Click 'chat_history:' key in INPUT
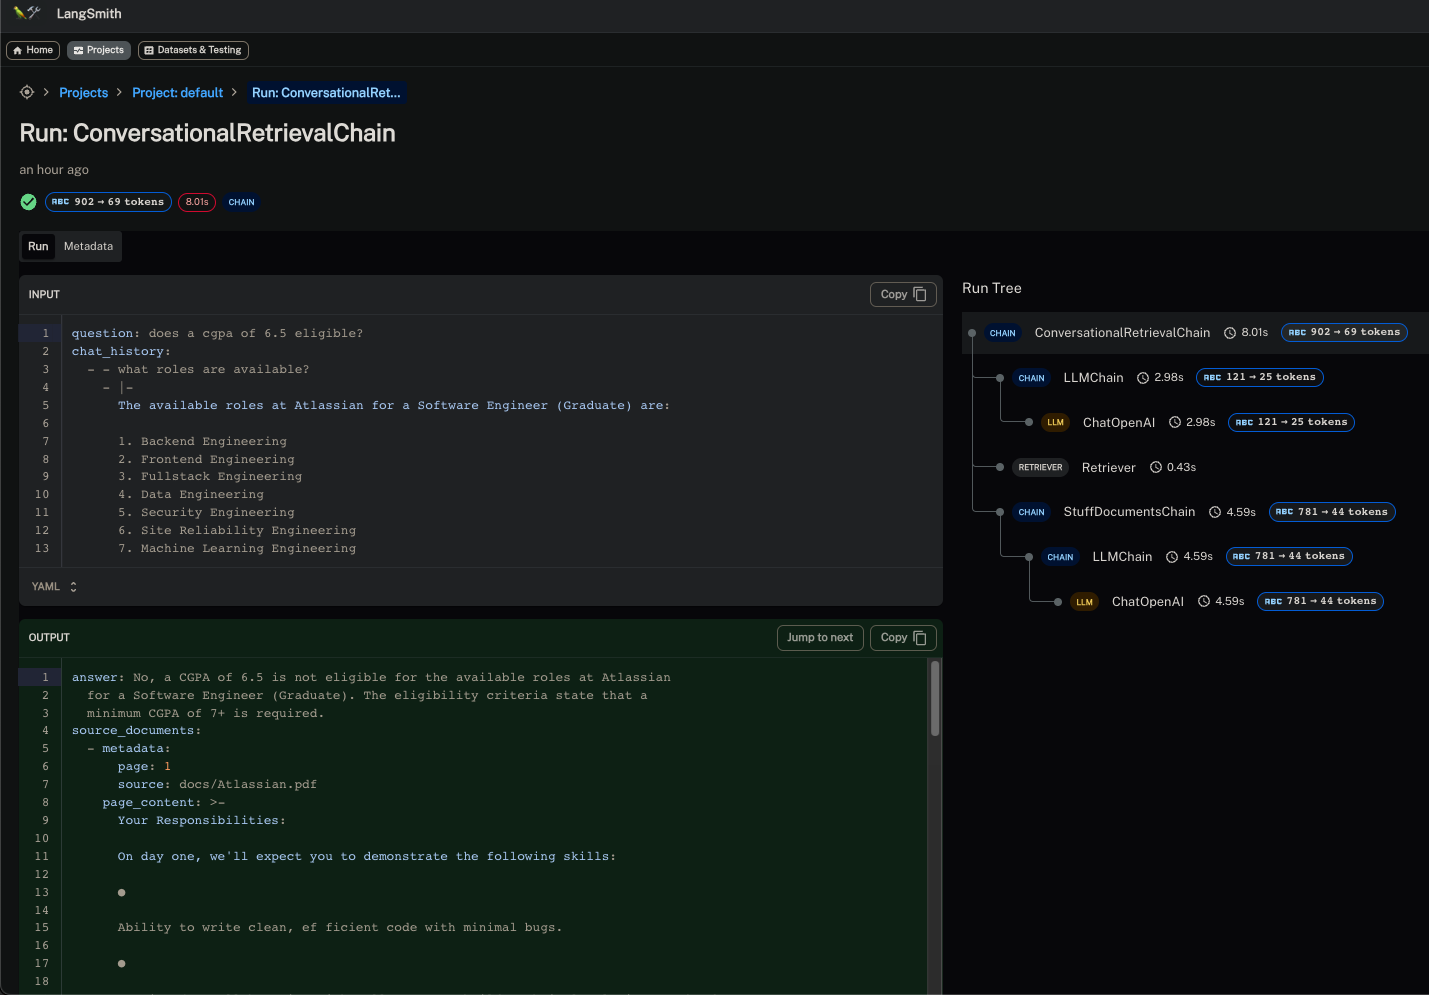 (121, 352)
